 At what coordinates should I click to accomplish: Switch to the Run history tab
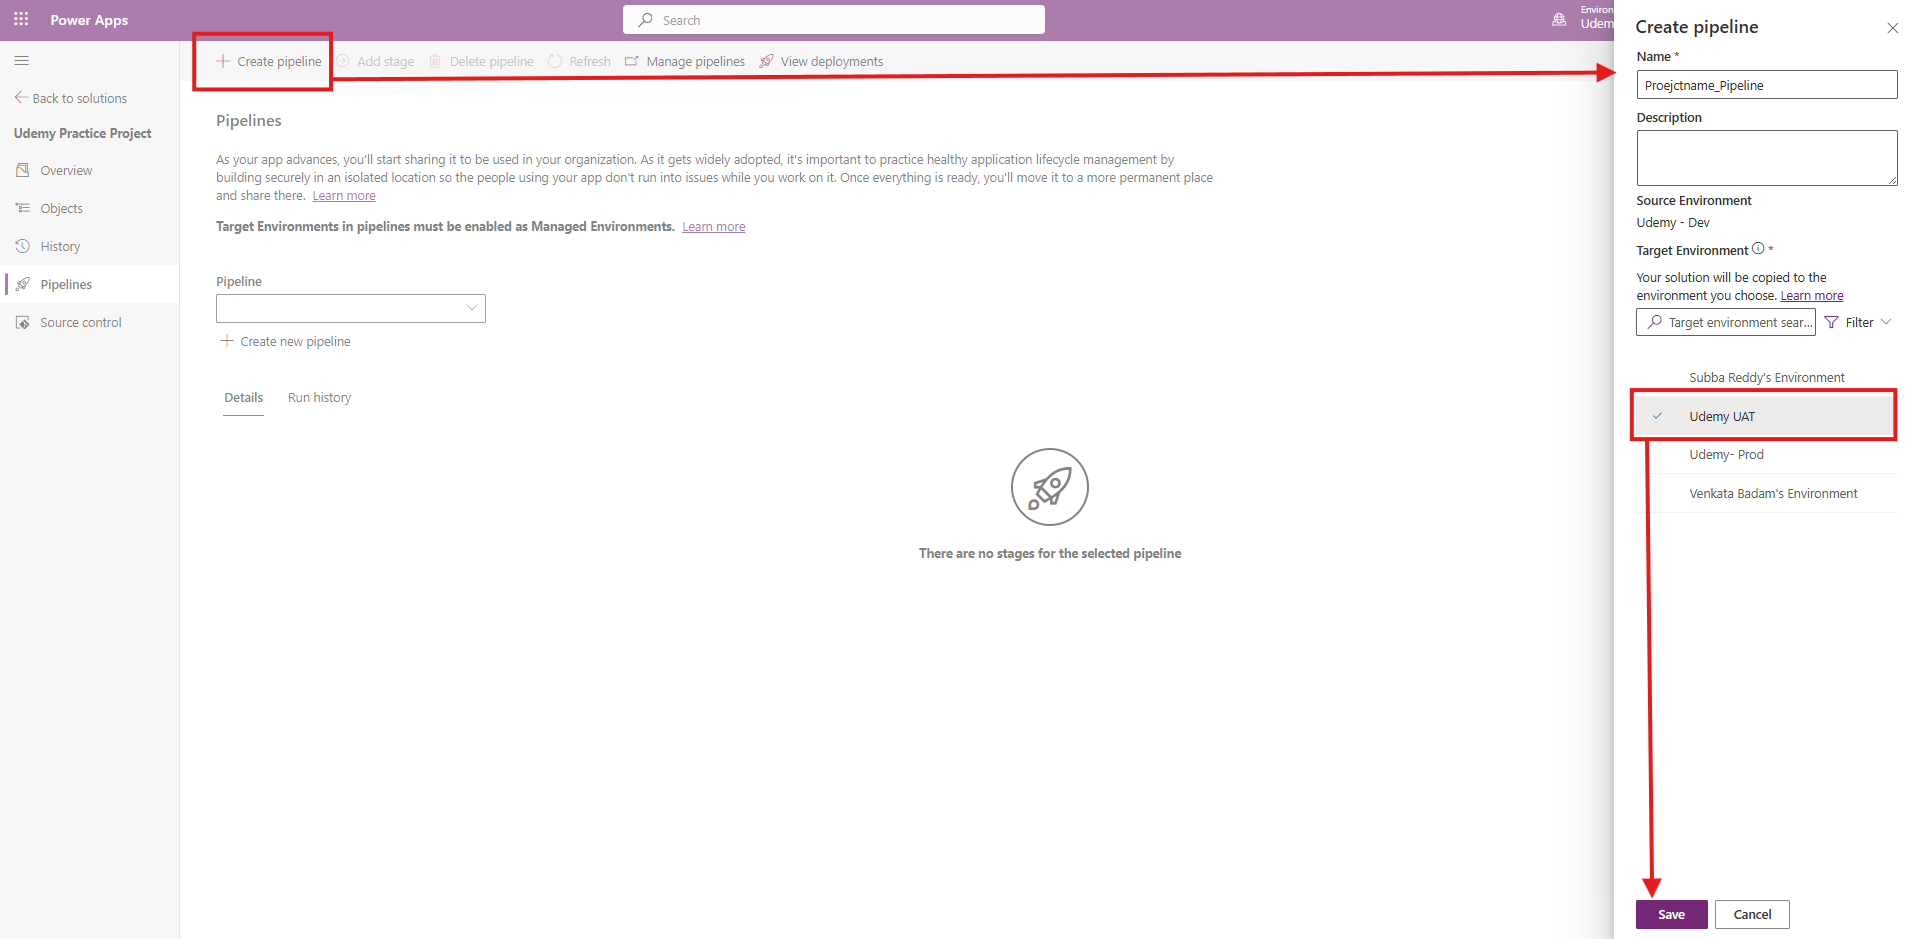click(320, 398)
